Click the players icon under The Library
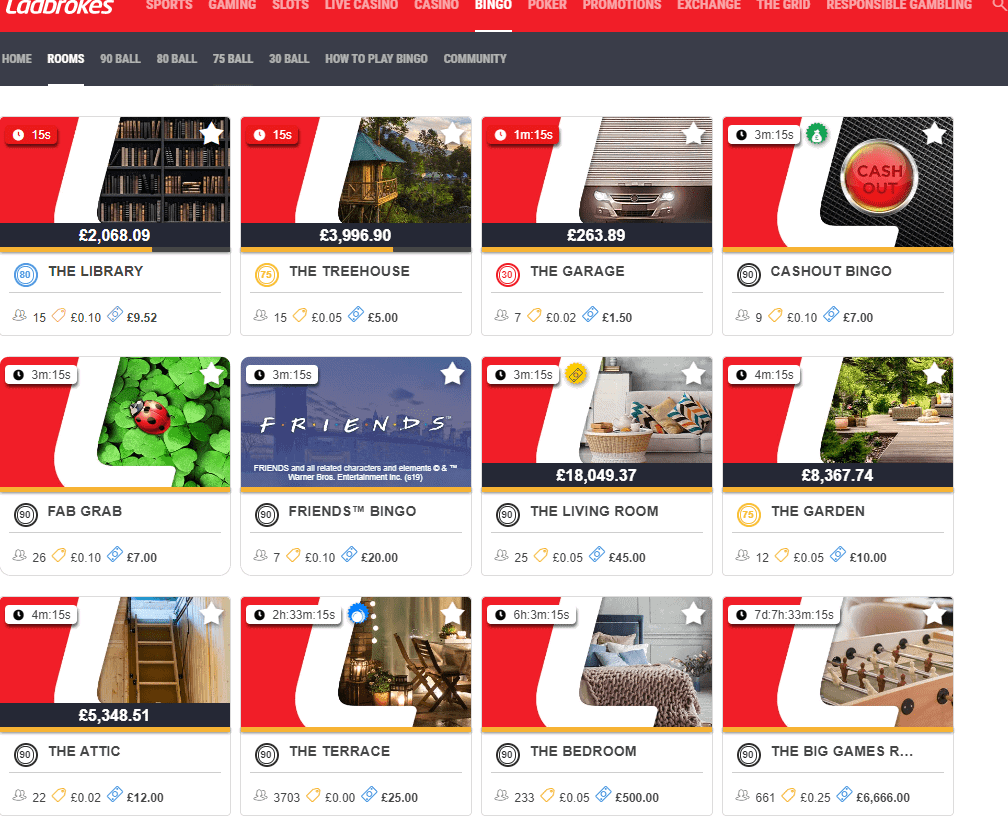Screen dimensions: 1008x826 [x=20, y=316]
